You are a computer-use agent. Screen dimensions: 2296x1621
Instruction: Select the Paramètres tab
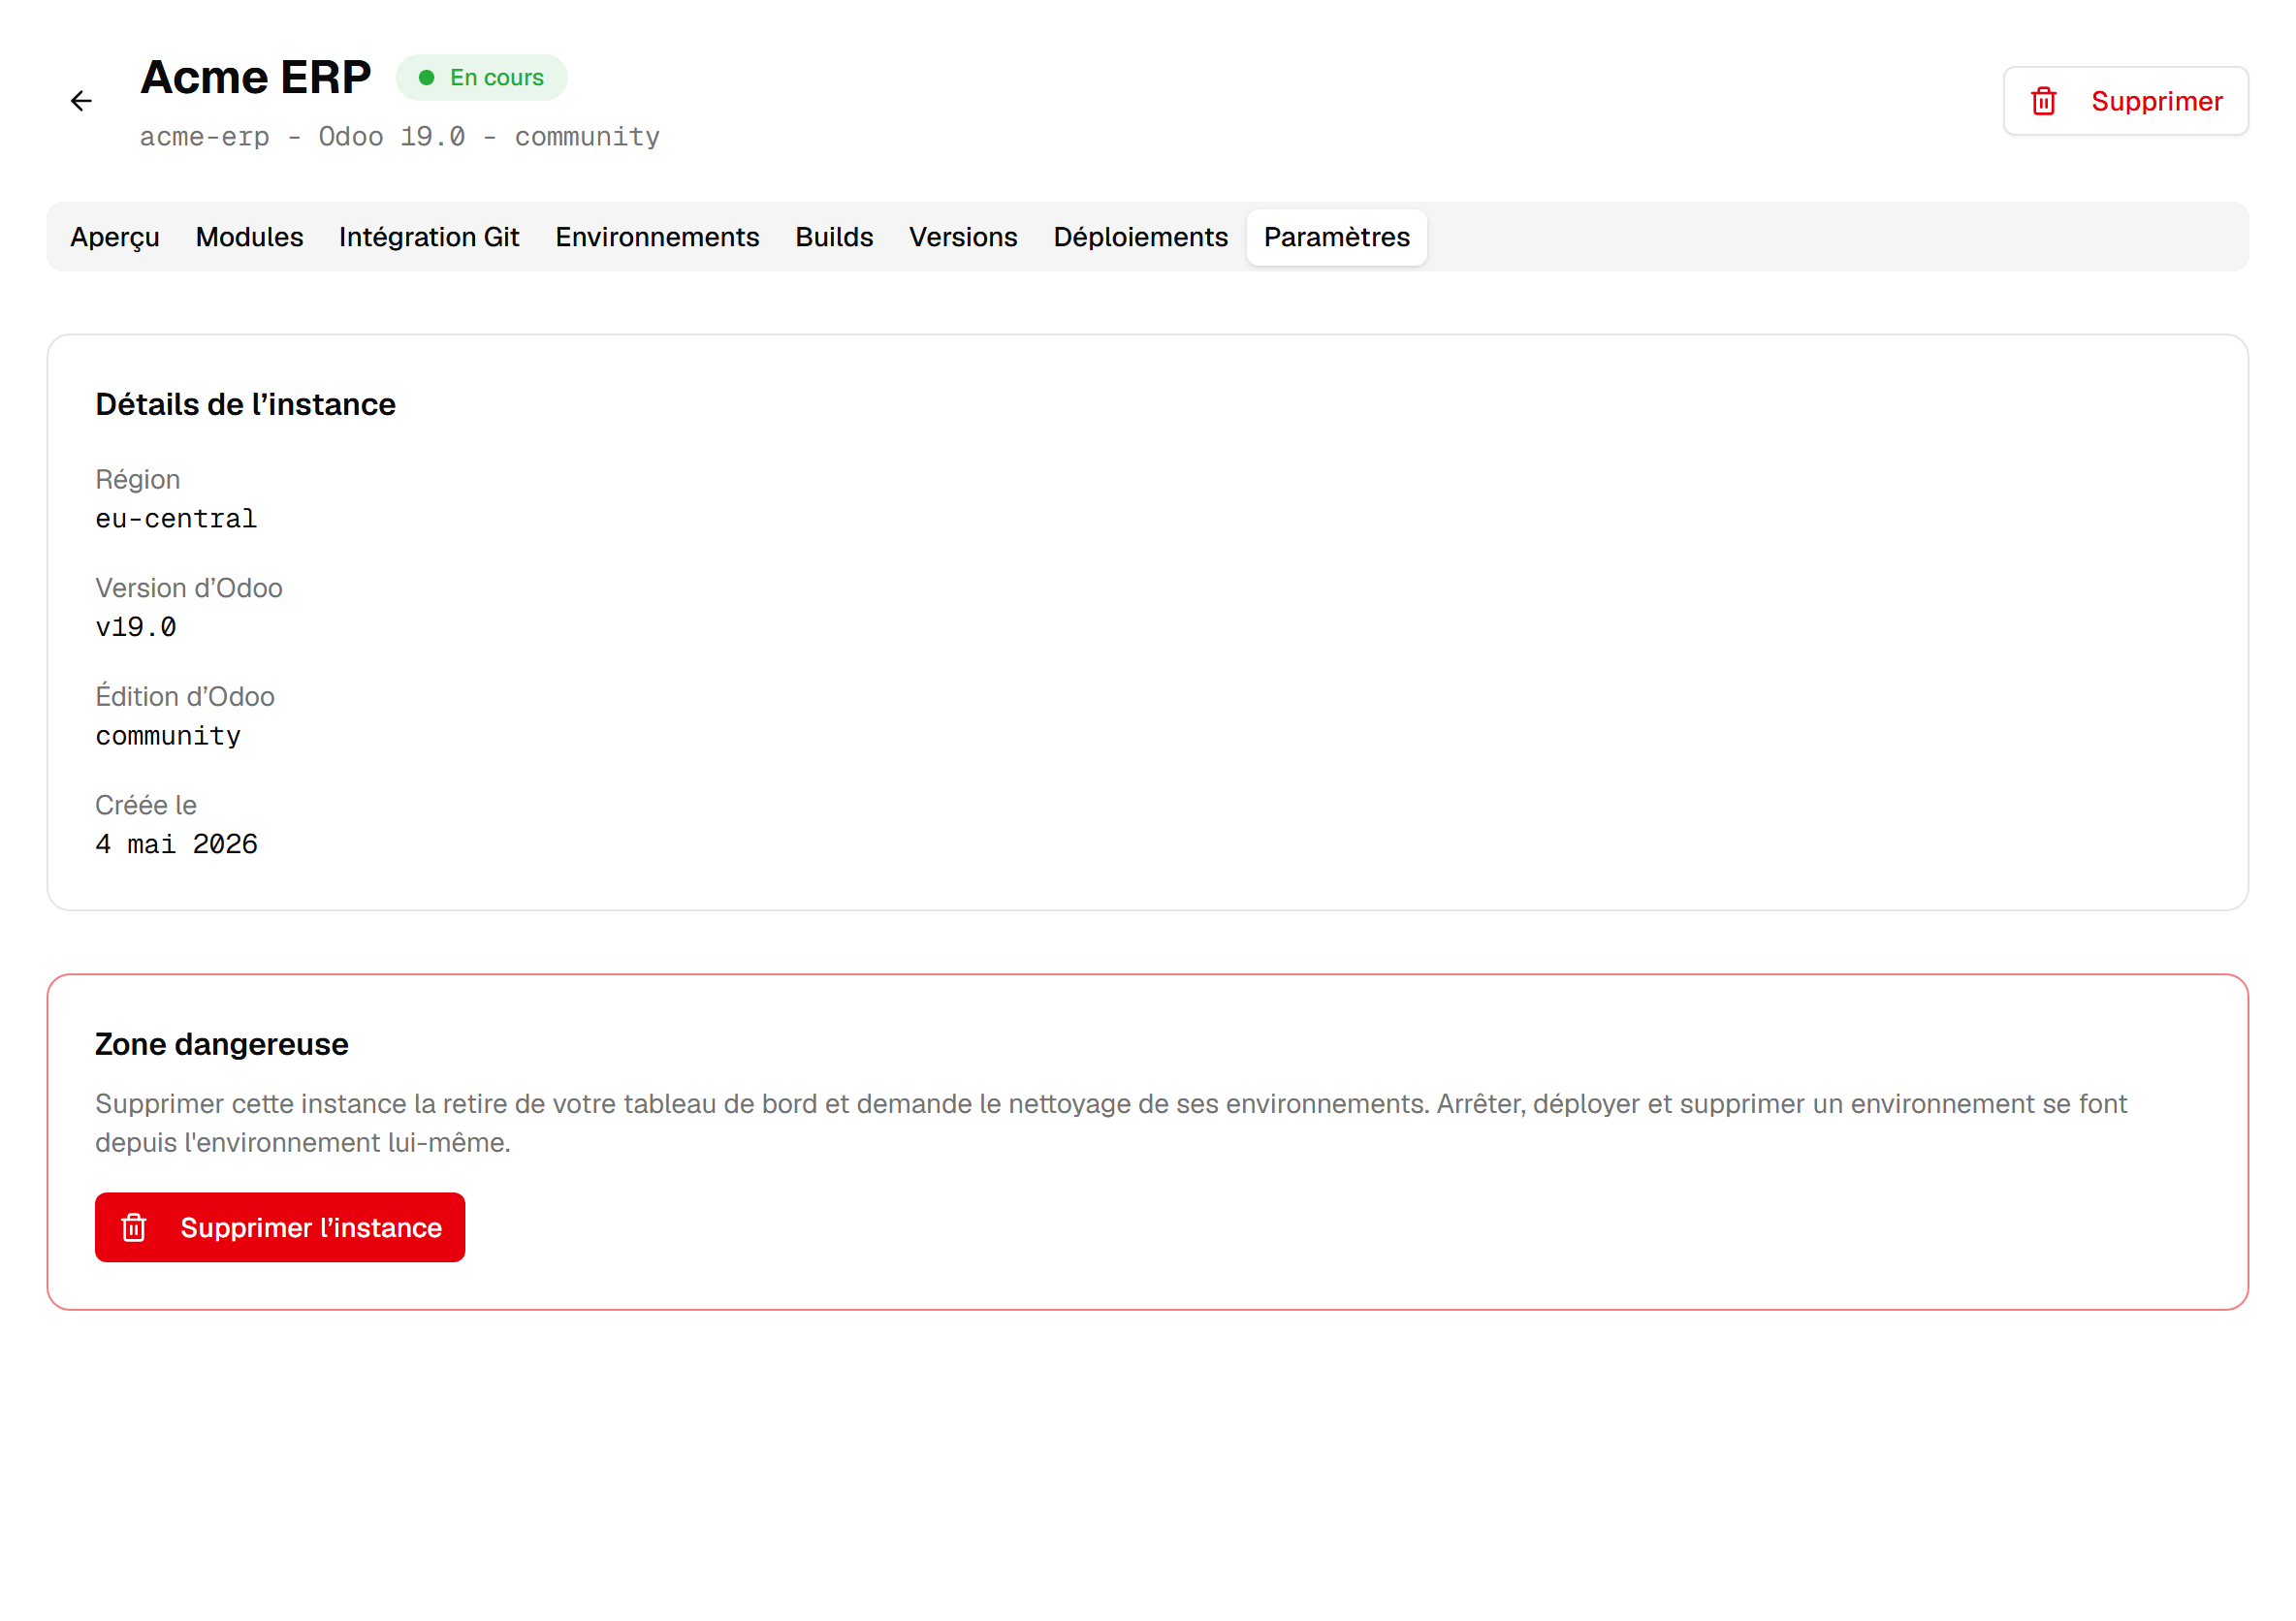[x=1336, y=237]
